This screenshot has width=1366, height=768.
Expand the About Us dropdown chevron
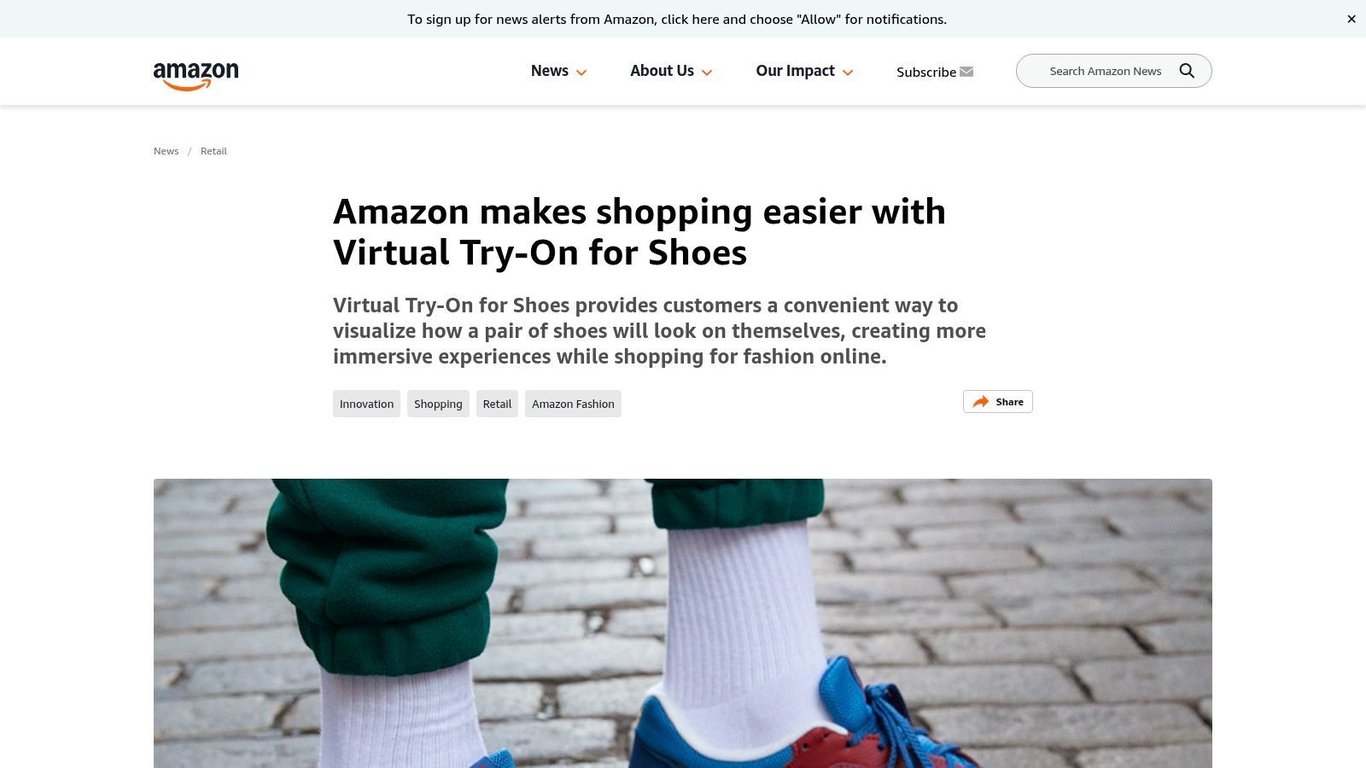[x=707, y=72]
